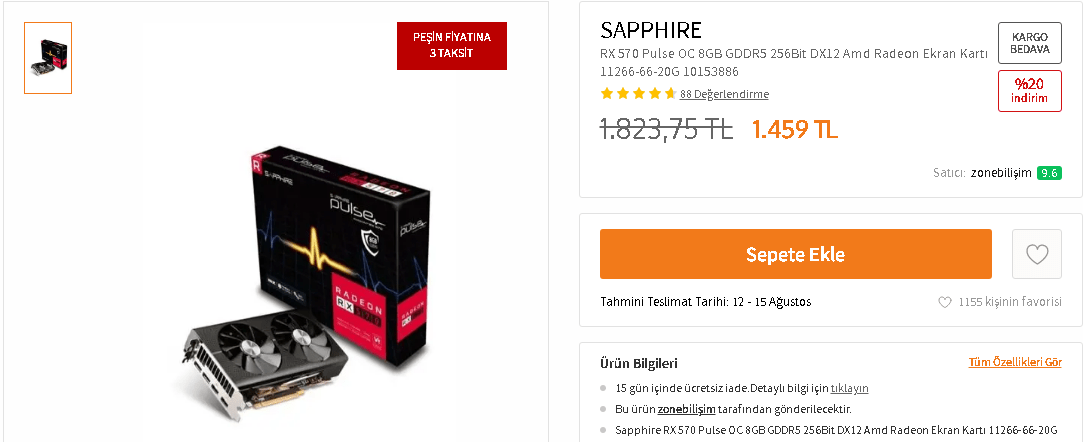Click the star rating icons

coord(638,94)
